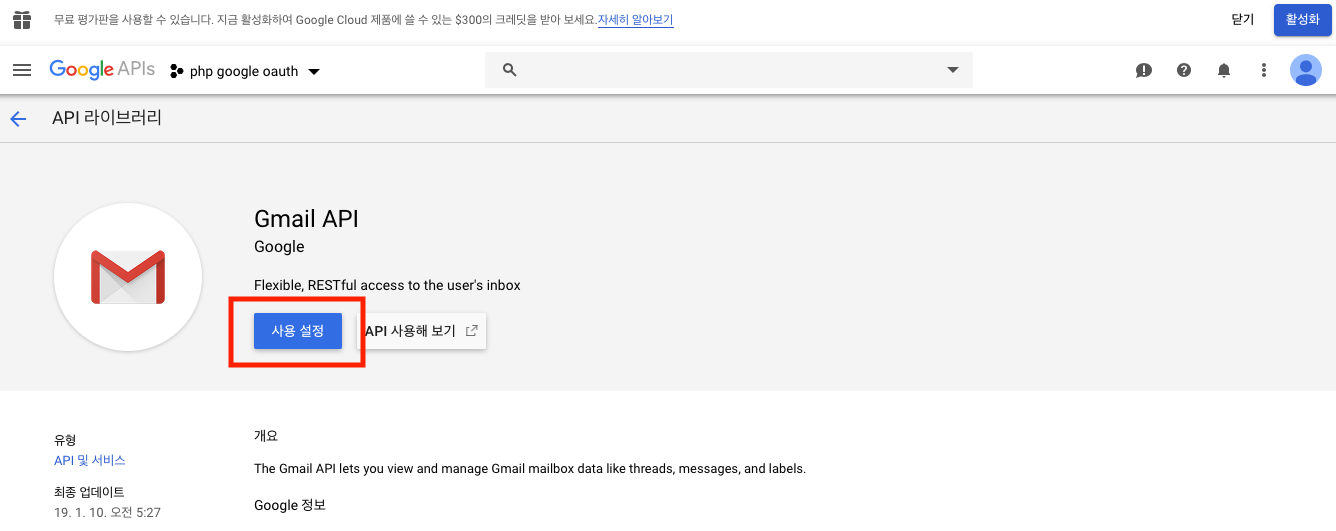Expand the search bar dropdown arrow
1336x531 pixels.
coord(952,70)
